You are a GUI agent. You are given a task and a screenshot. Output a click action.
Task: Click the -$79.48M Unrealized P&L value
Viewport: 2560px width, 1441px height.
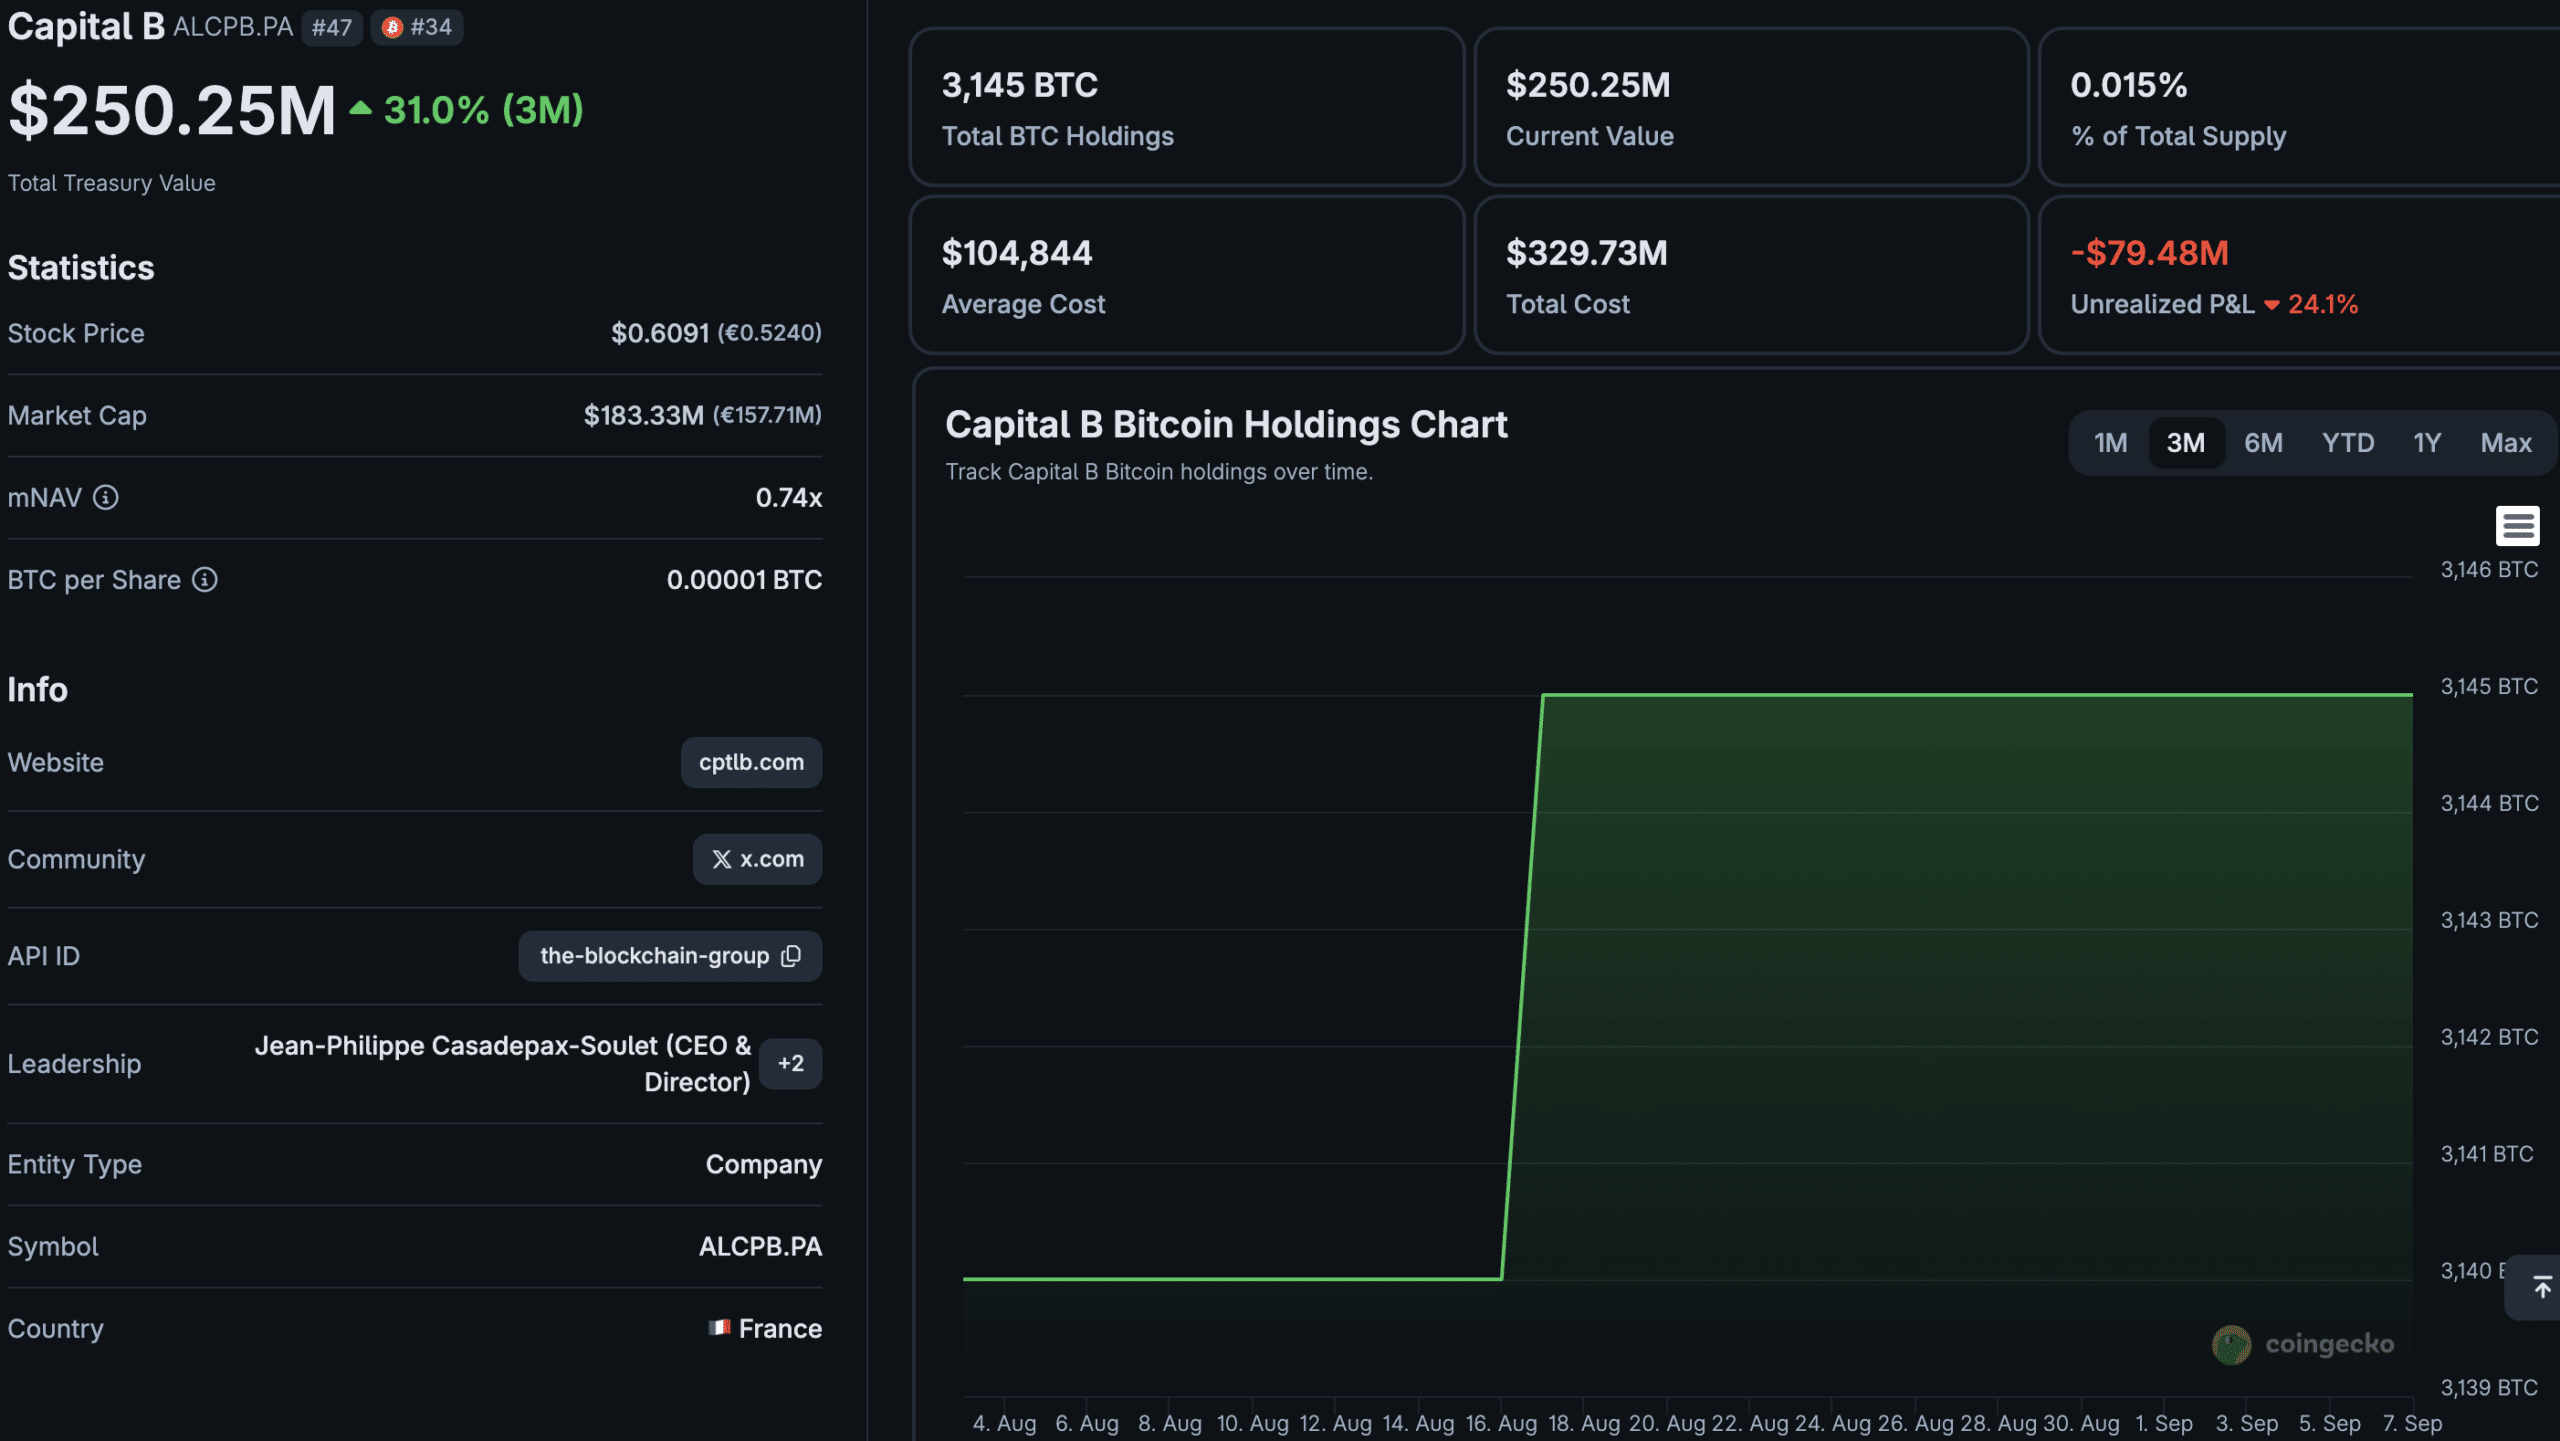point(2149,253)
